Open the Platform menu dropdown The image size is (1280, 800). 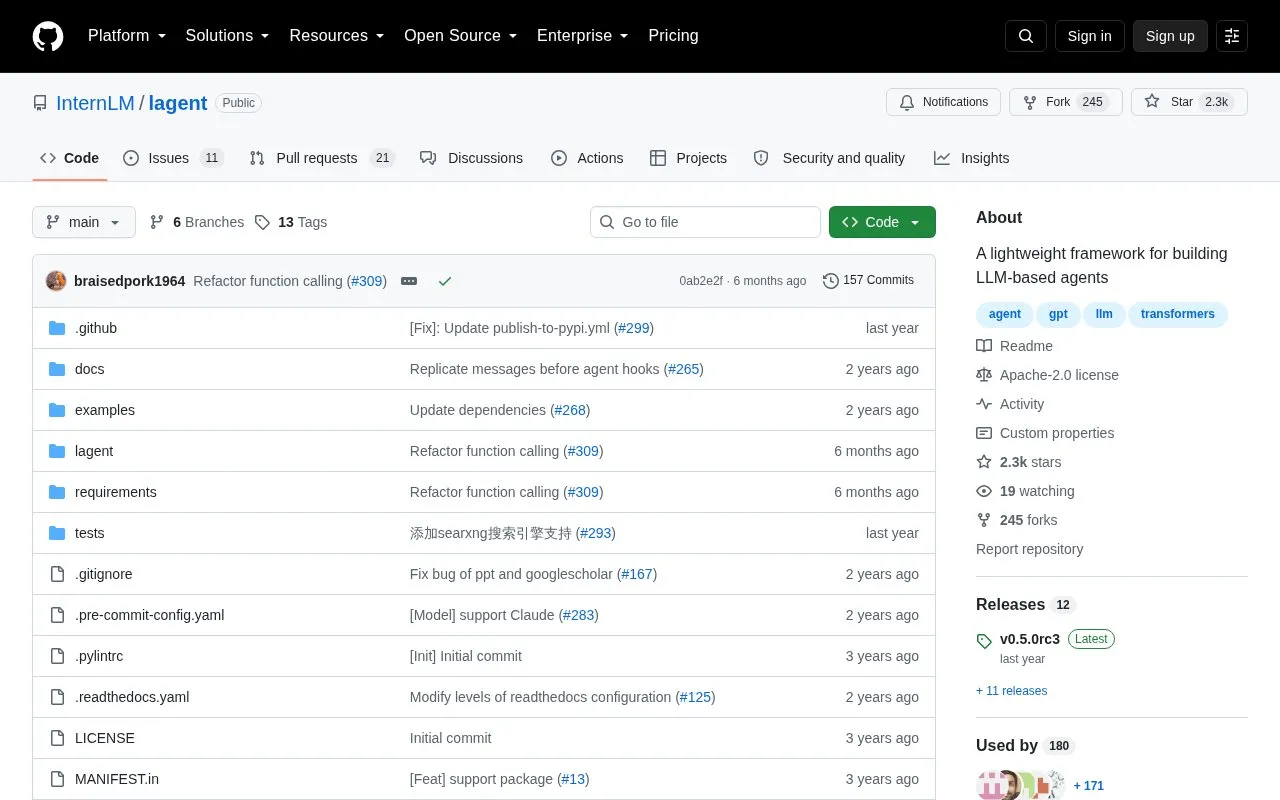tap(127, 36)
